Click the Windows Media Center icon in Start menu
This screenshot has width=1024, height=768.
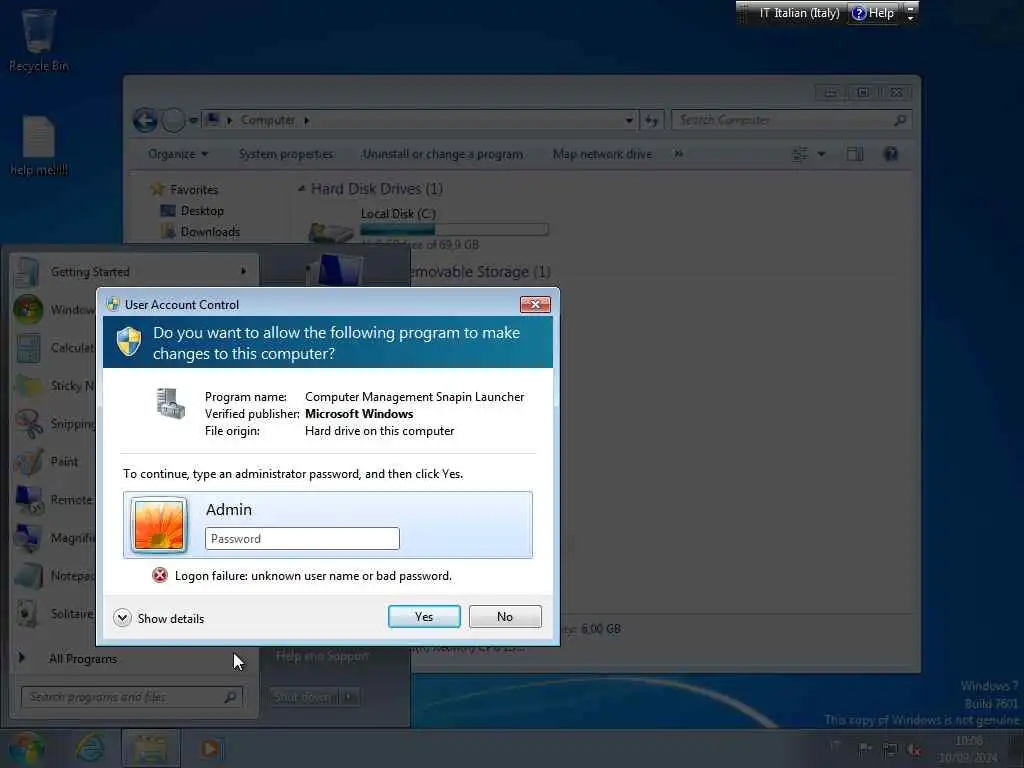click(x=28, y=310)
